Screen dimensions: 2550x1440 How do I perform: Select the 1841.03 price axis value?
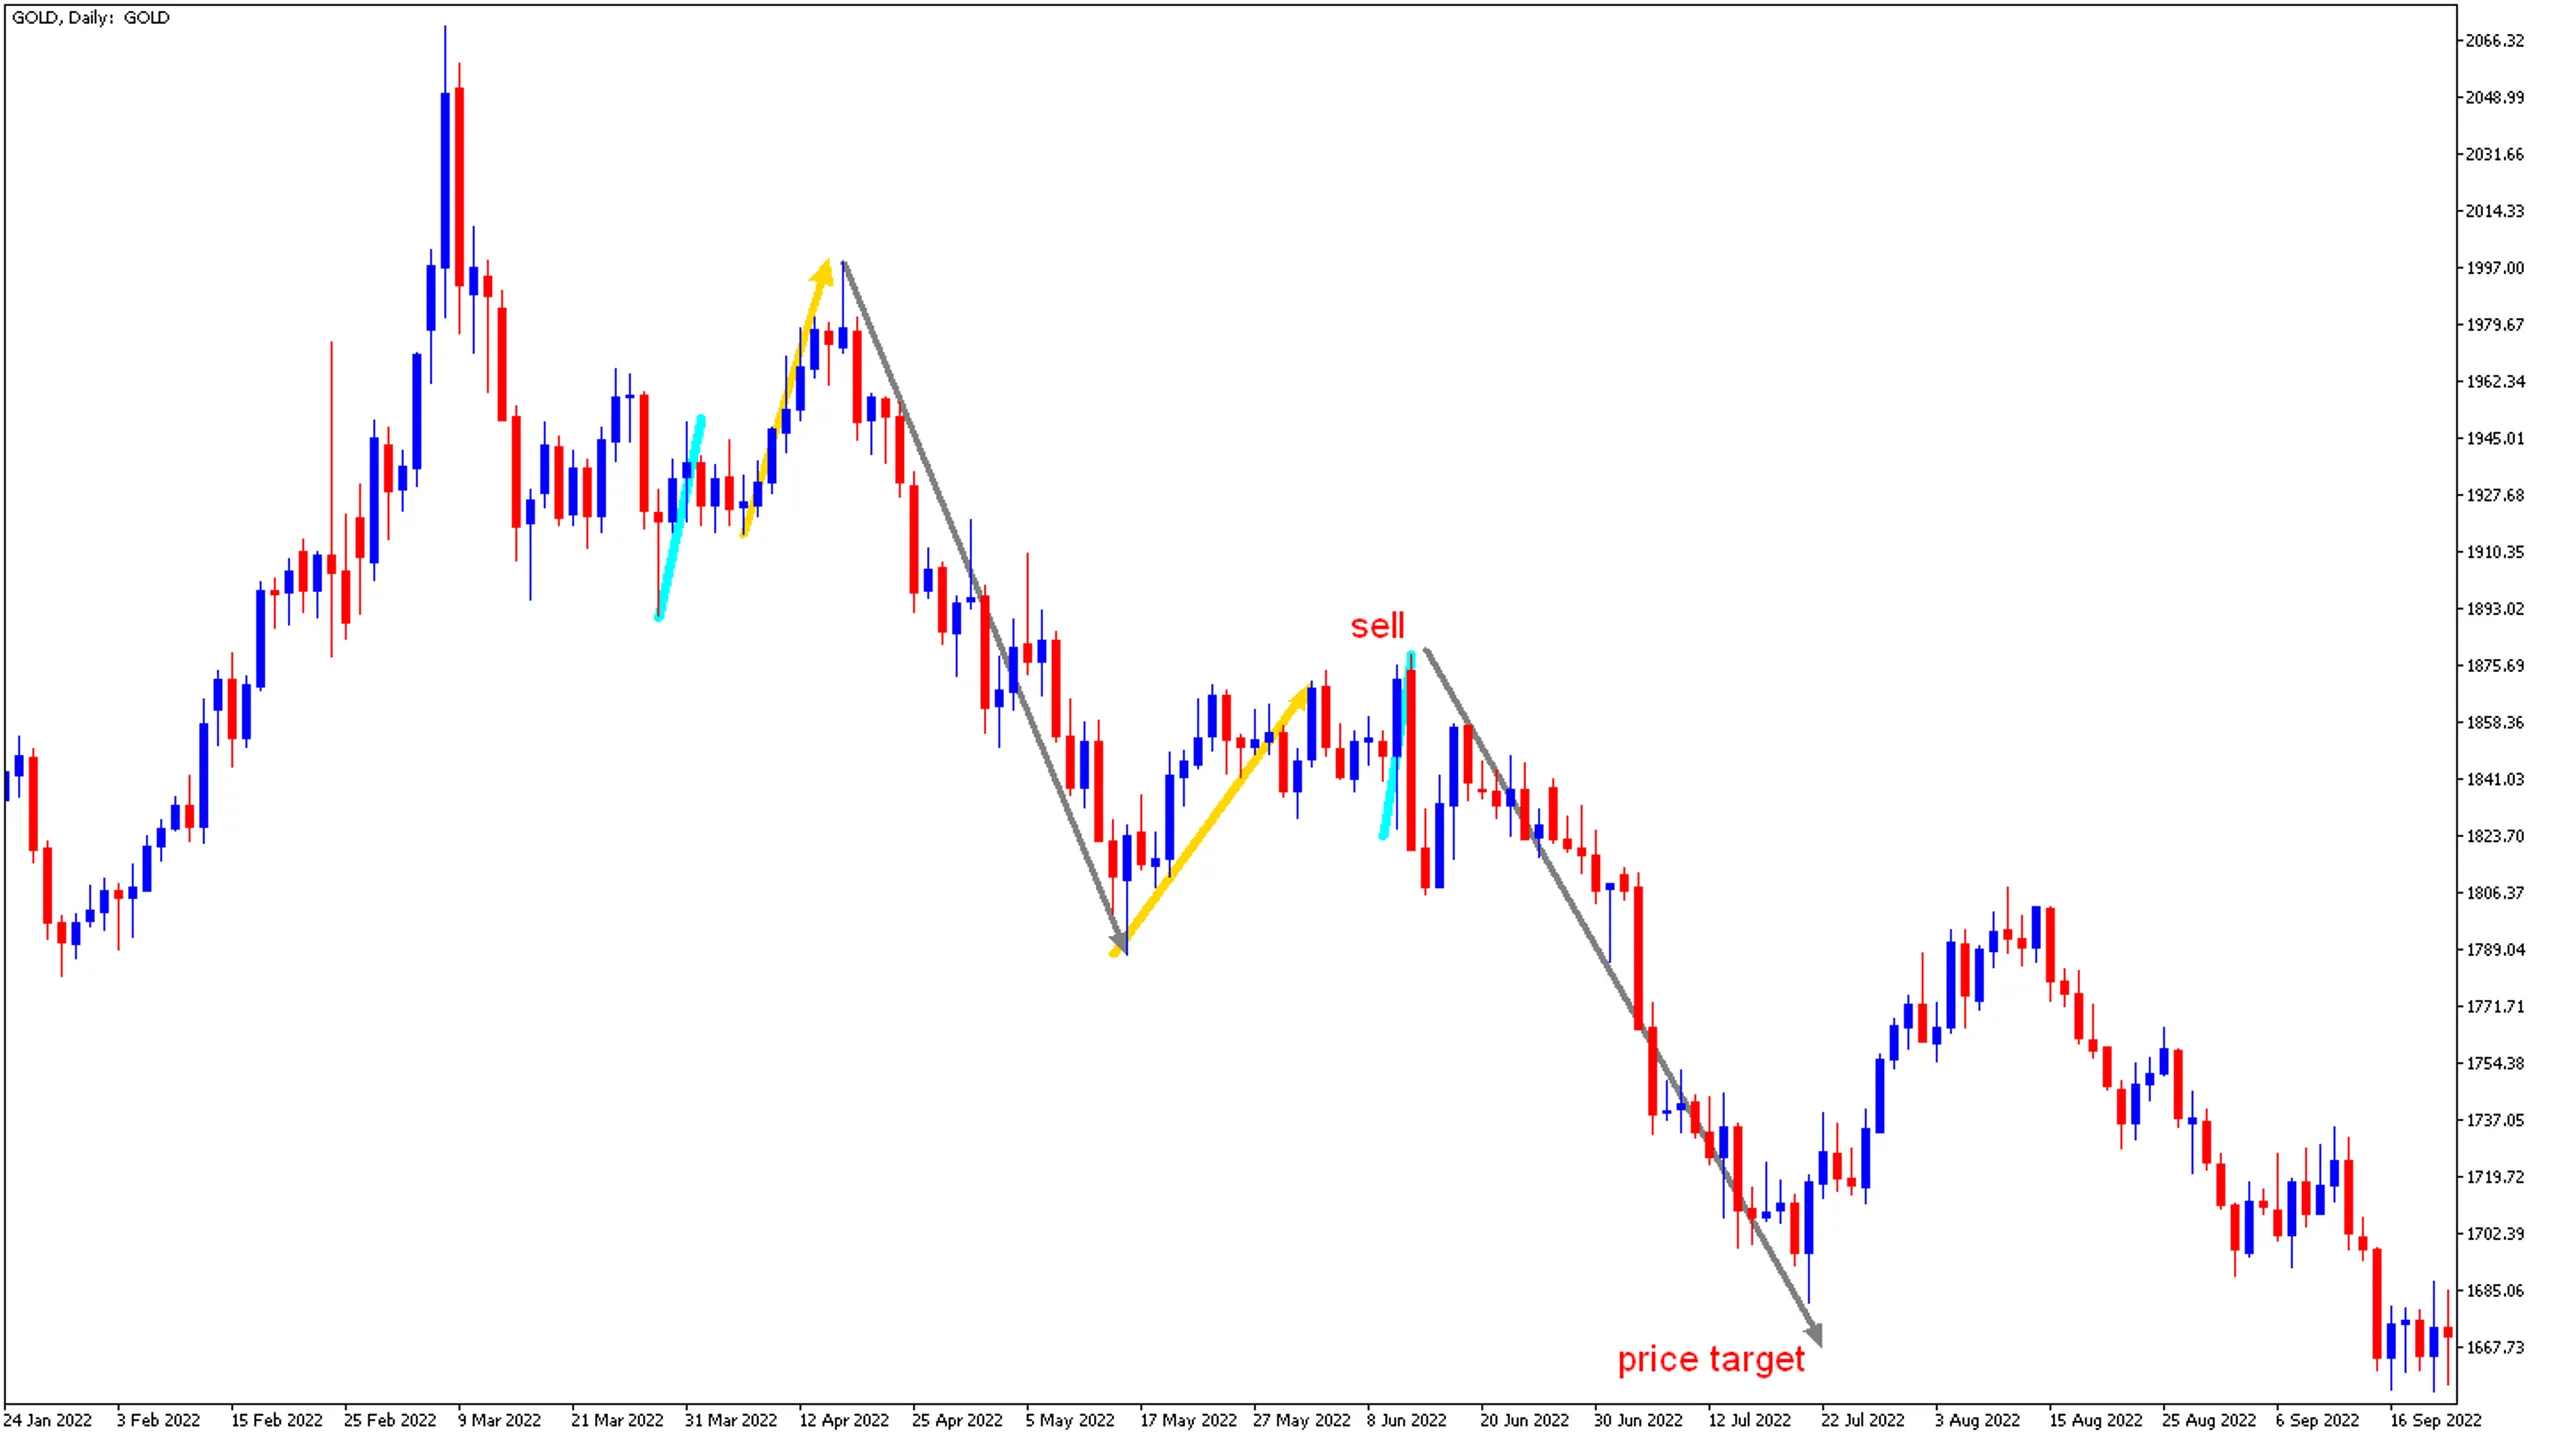click(x=2494, y=779)
